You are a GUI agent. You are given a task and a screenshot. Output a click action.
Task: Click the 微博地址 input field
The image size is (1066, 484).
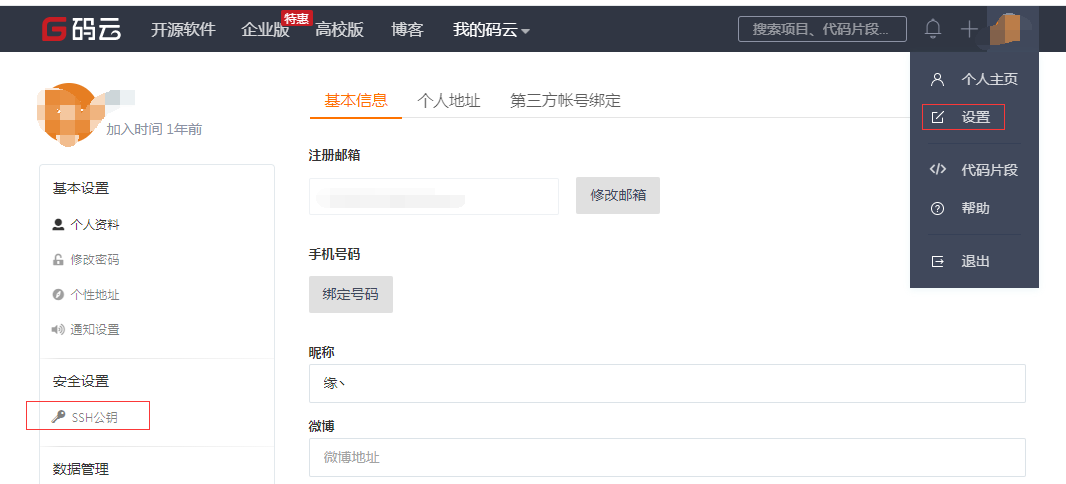tap(667, 457)
